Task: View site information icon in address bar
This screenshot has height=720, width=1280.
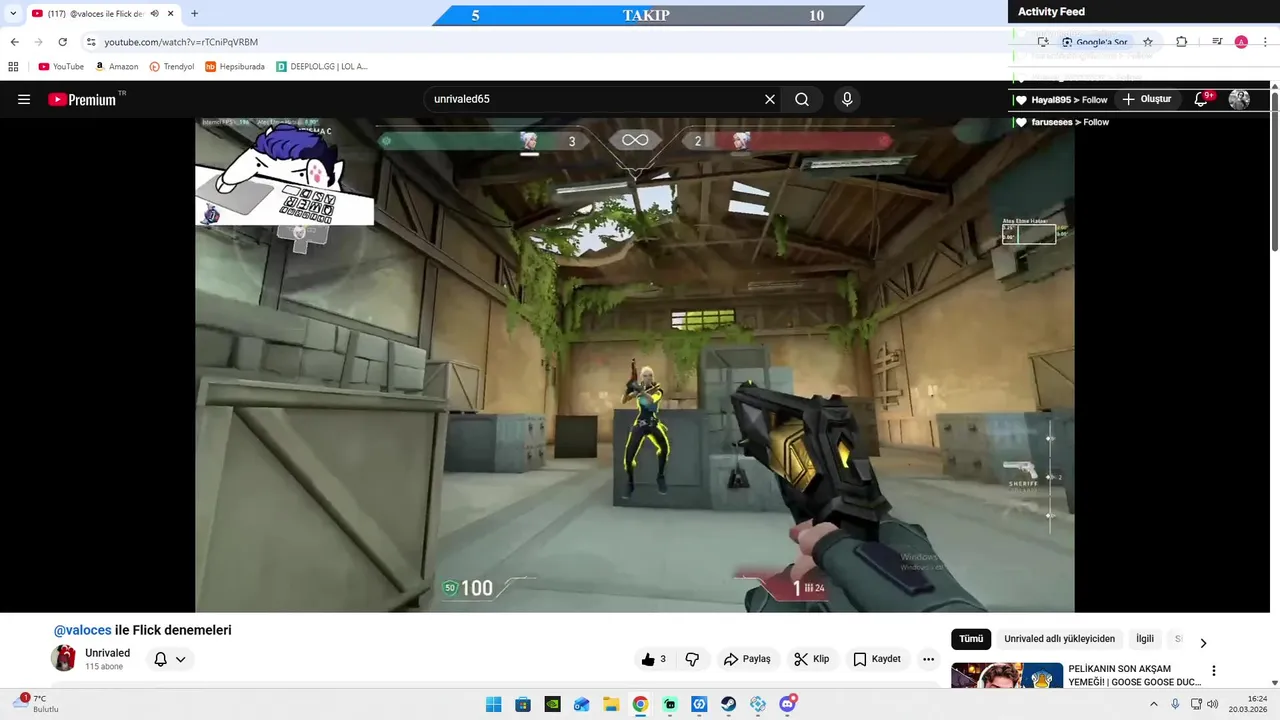Action: click(91, 42)
